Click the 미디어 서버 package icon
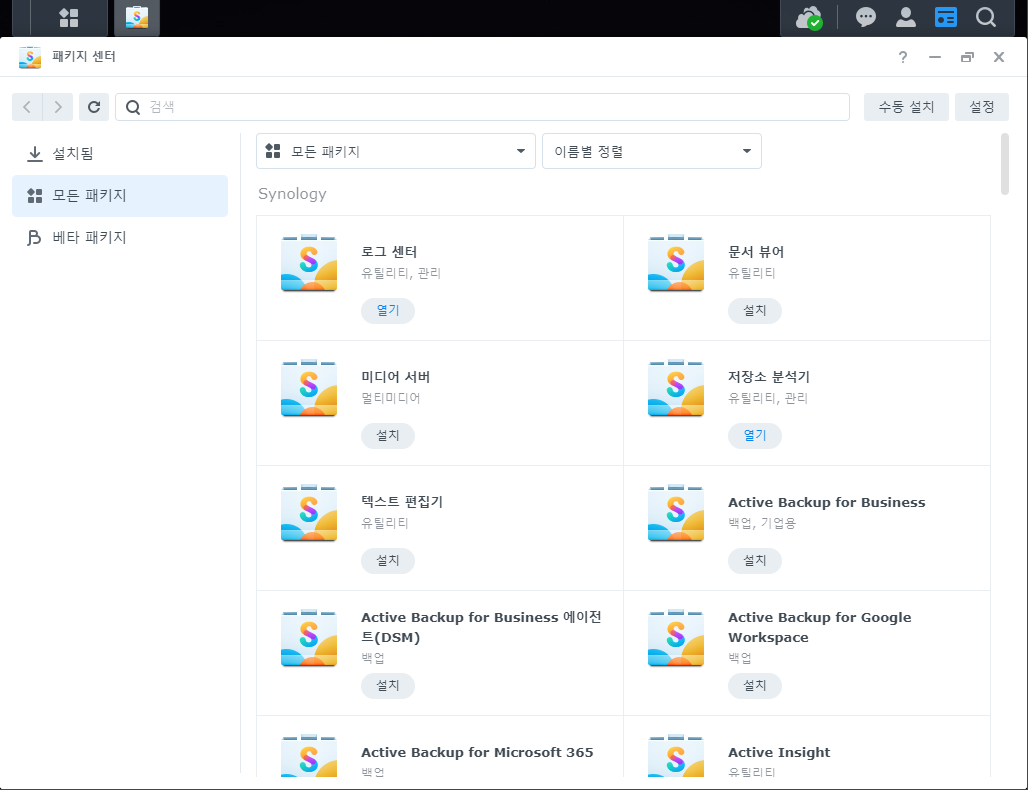This screenshot has width=1028, height=790. click(x=309, y=388)
